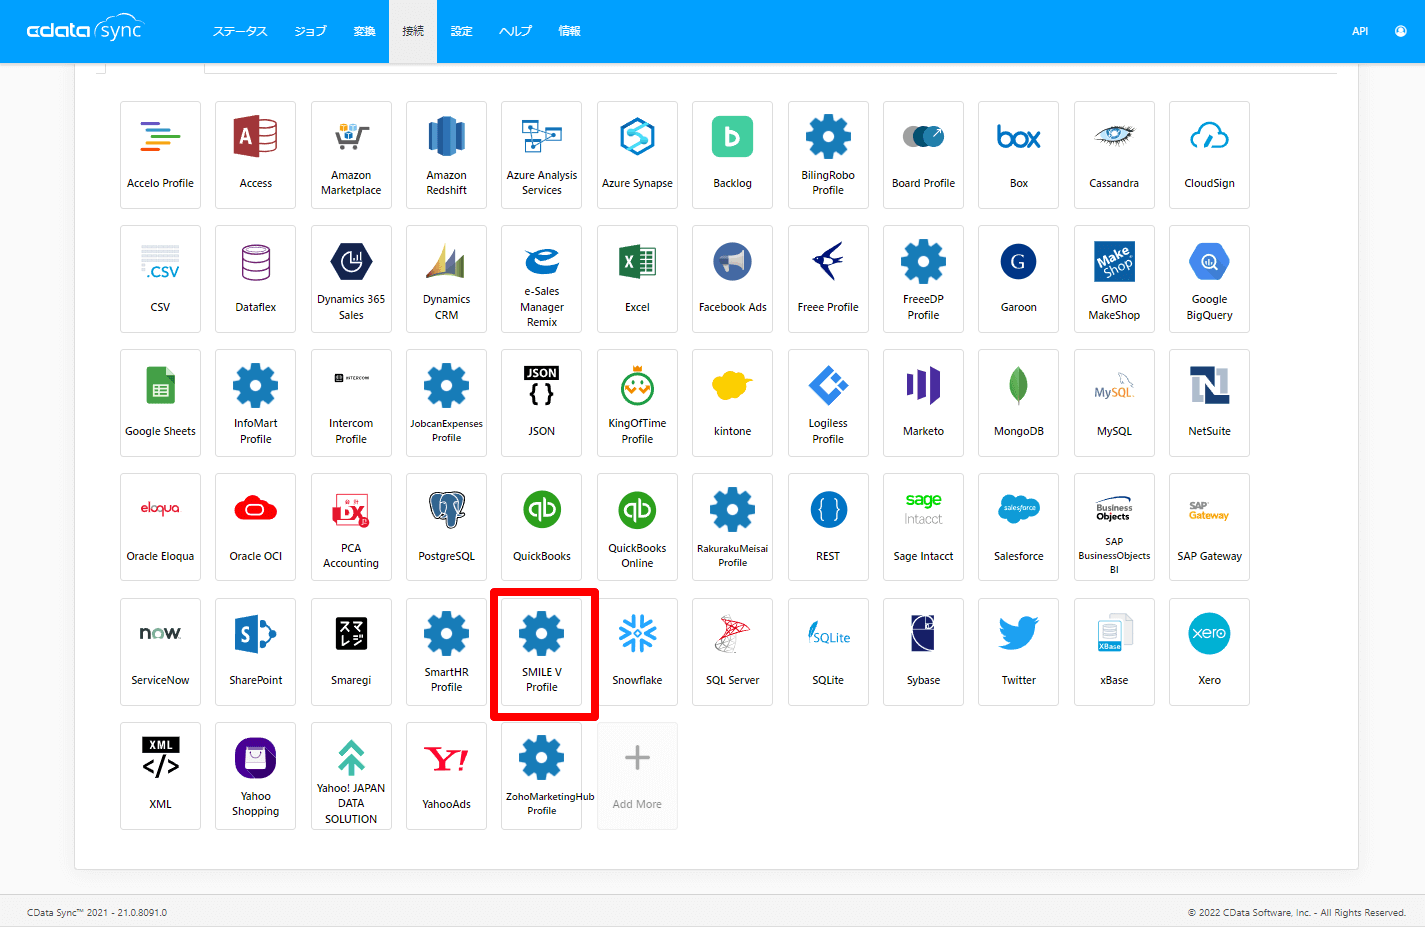Select the Twitter connector
Viewport: 1425px width, 927px height.
[1018, 652]
